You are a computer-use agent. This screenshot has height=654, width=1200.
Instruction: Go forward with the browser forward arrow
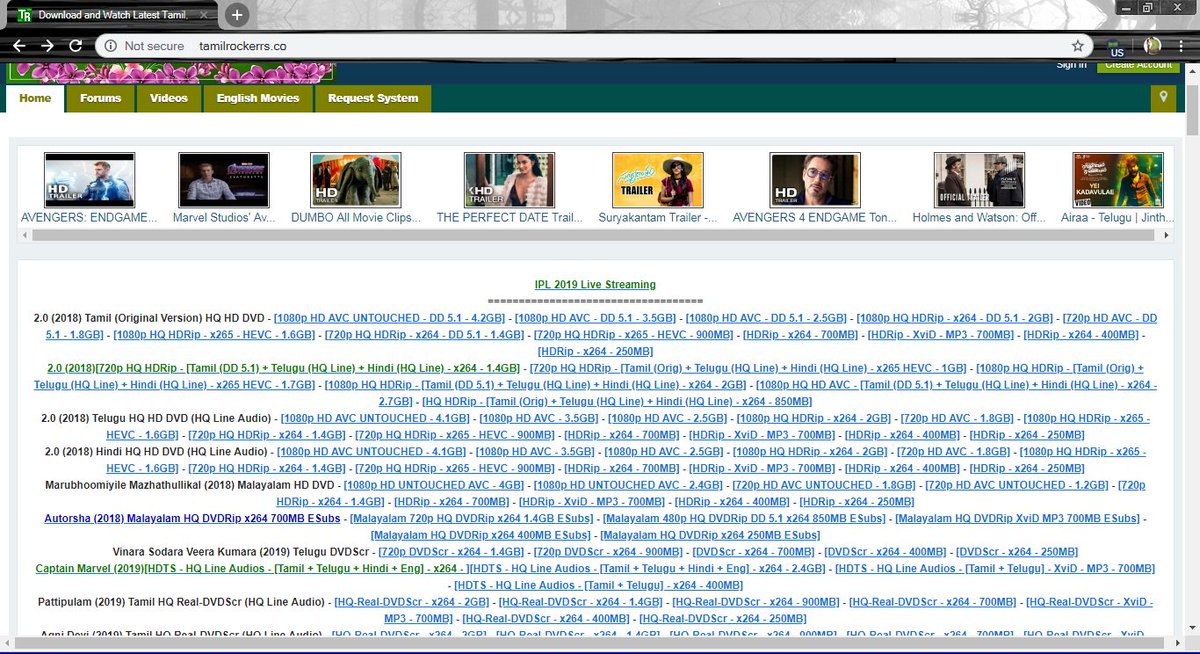47,46
